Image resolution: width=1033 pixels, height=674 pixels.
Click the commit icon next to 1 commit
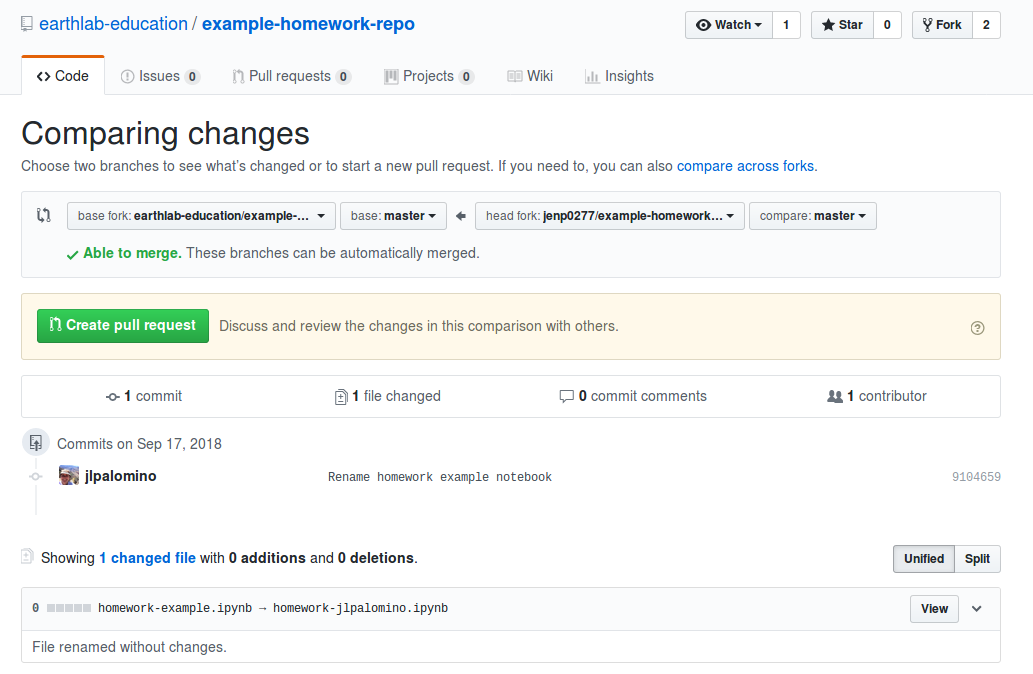[x=113, y=397]
